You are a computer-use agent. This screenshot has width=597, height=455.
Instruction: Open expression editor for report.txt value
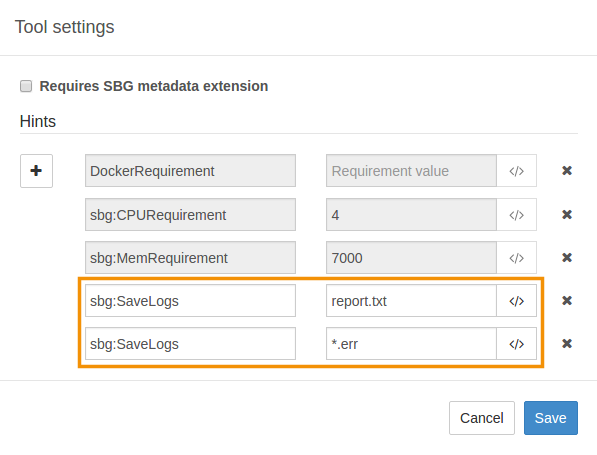(x=517, y=301)
